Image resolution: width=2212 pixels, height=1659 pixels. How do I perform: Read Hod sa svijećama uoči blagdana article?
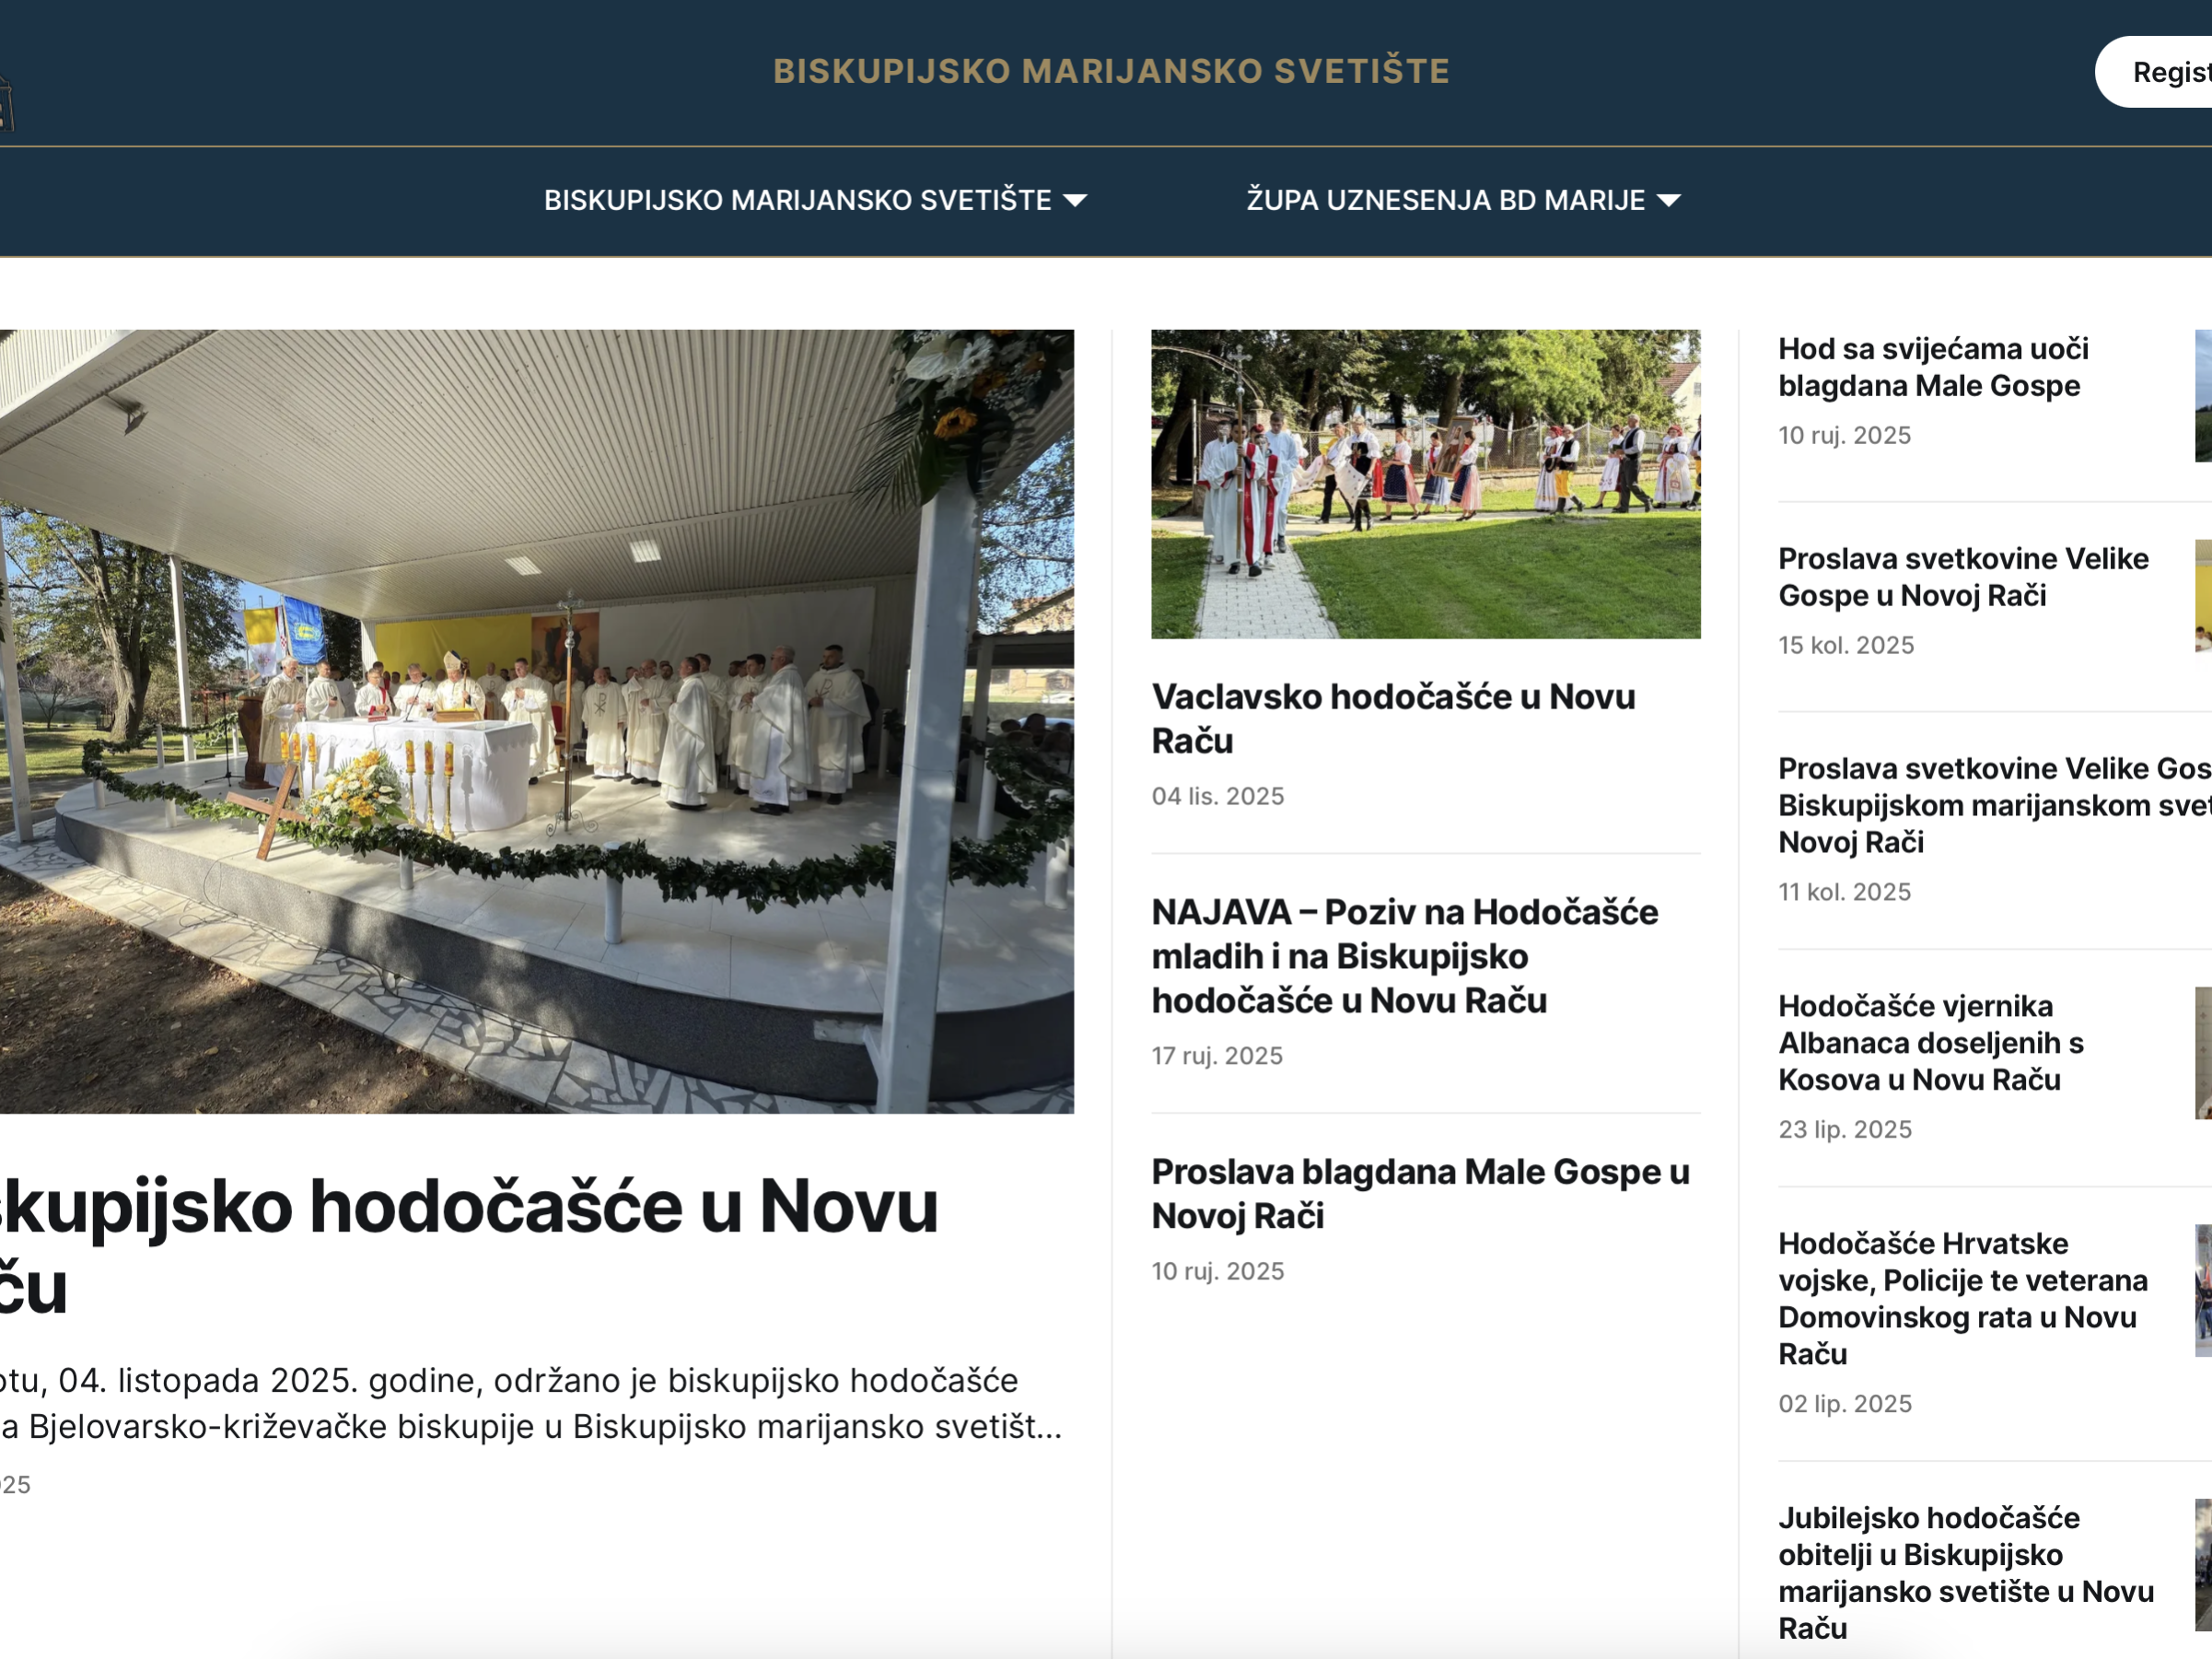1932,367
